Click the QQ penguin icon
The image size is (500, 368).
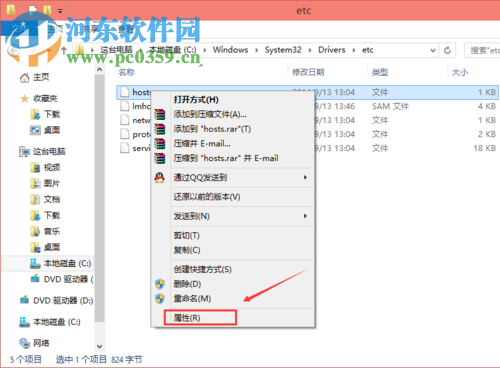(160, 177)
